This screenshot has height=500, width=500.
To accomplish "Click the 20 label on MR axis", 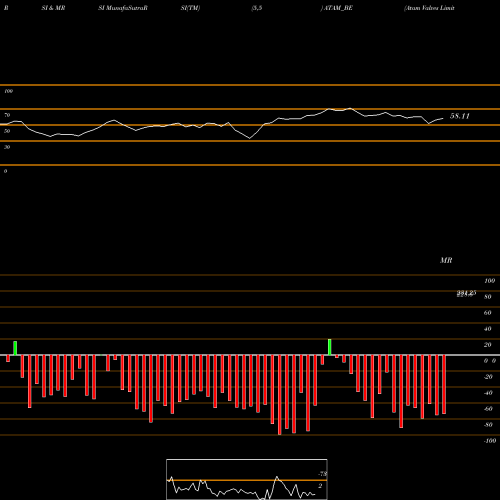I will 488,345.
